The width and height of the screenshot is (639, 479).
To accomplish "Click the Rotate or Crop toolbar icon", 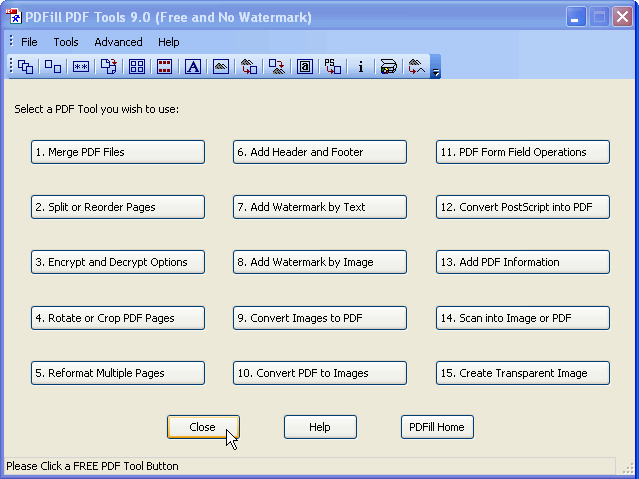I will (x=109, y=66).
